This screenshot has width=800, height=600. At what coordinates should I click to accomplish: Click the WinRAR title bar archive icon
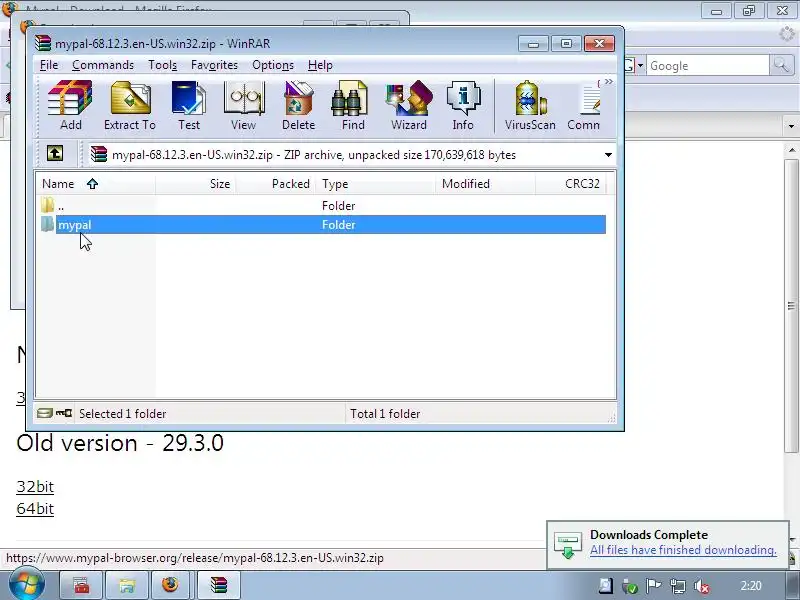coord(43,43)
